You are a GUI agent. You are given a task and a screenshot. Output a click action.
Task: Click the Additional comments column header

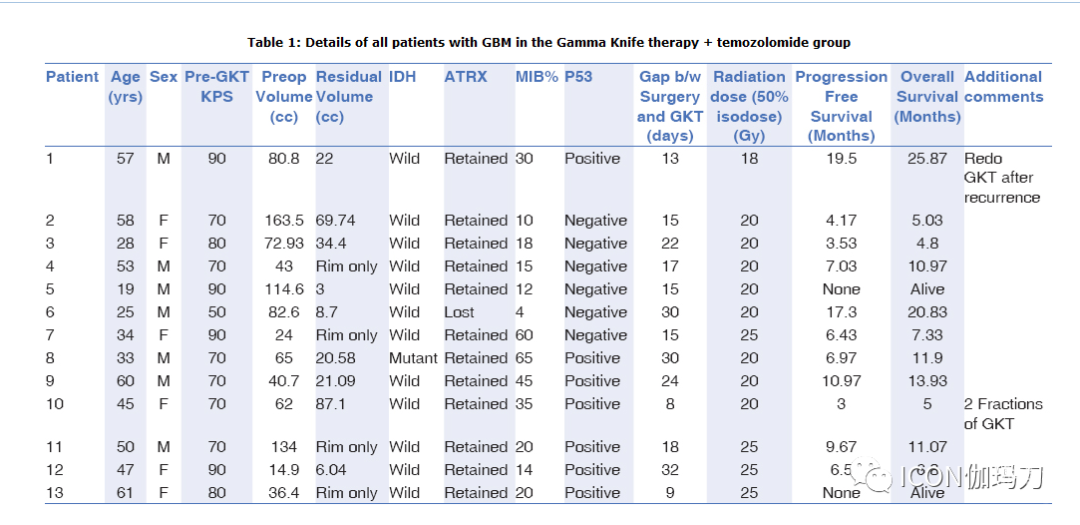[x=1003, y=87]
